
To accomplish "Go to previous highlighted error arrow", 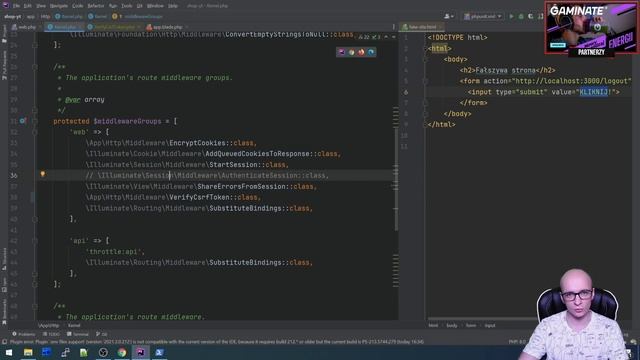I will (386, 37).
